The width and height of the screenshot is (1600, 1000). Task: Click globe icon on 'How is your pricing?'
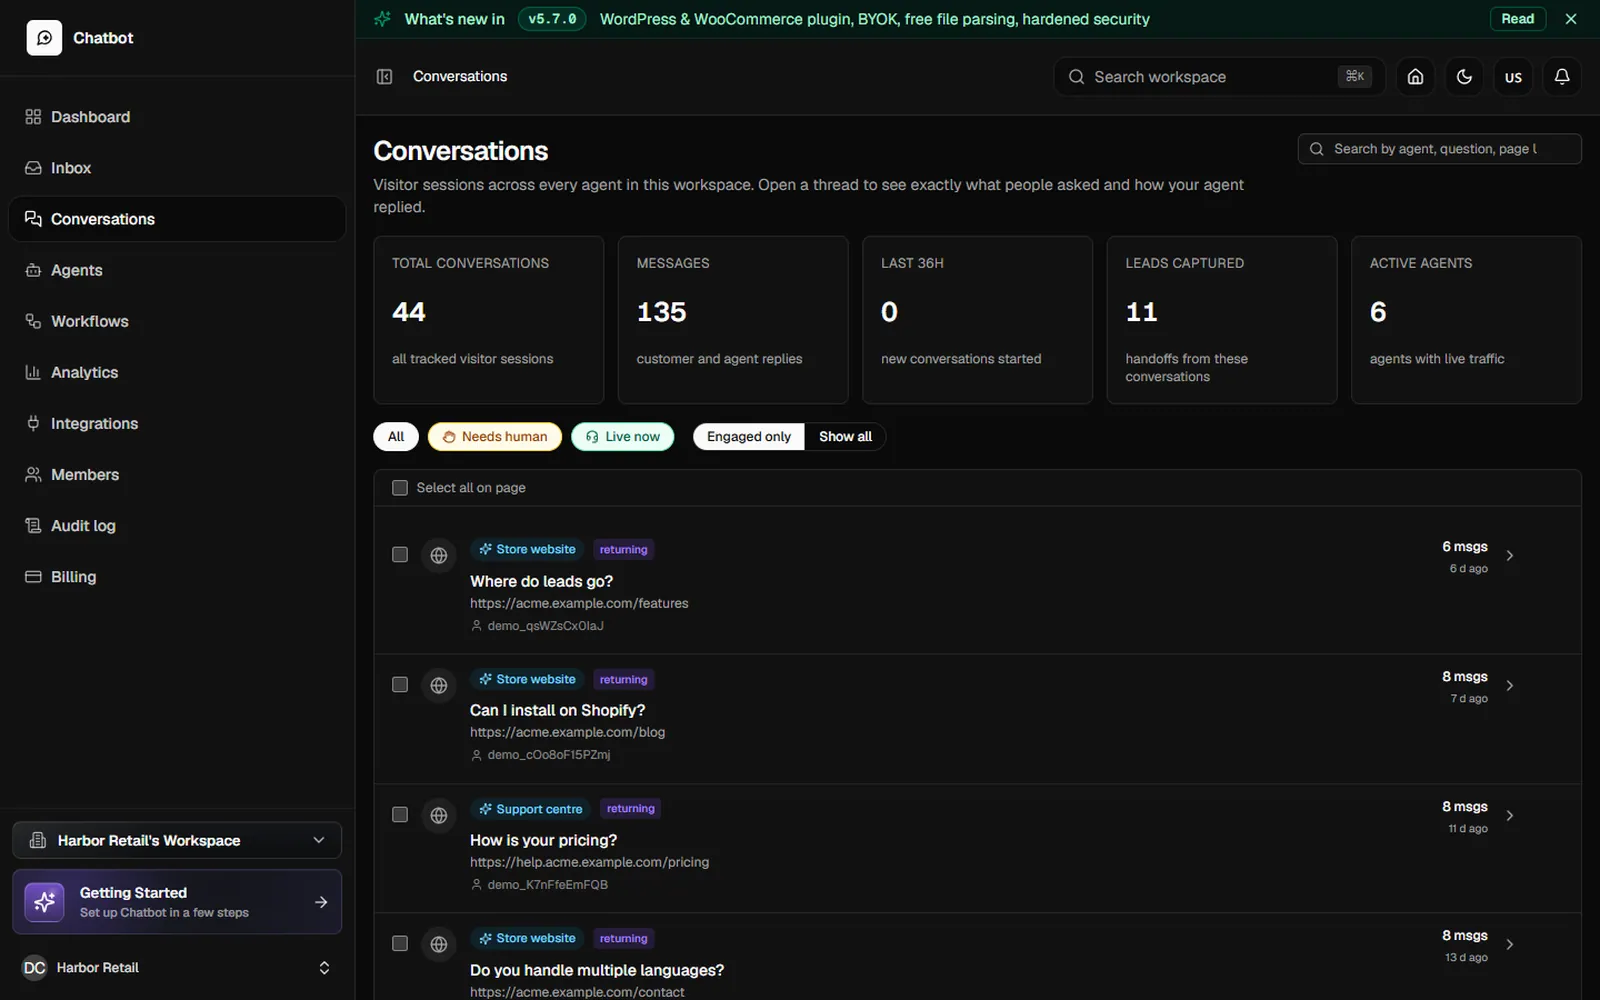(x=438, y=815)
